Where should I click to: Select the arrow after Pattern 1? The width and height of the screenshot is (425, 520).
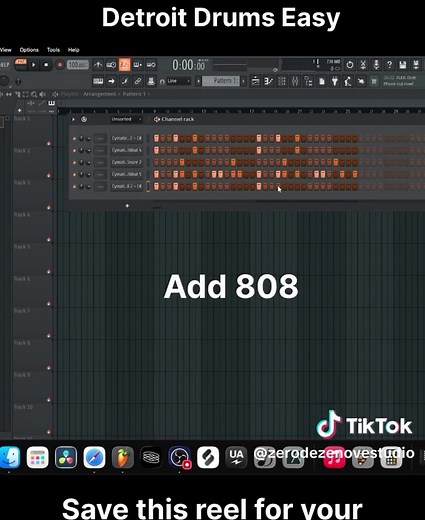click(243, 81)
